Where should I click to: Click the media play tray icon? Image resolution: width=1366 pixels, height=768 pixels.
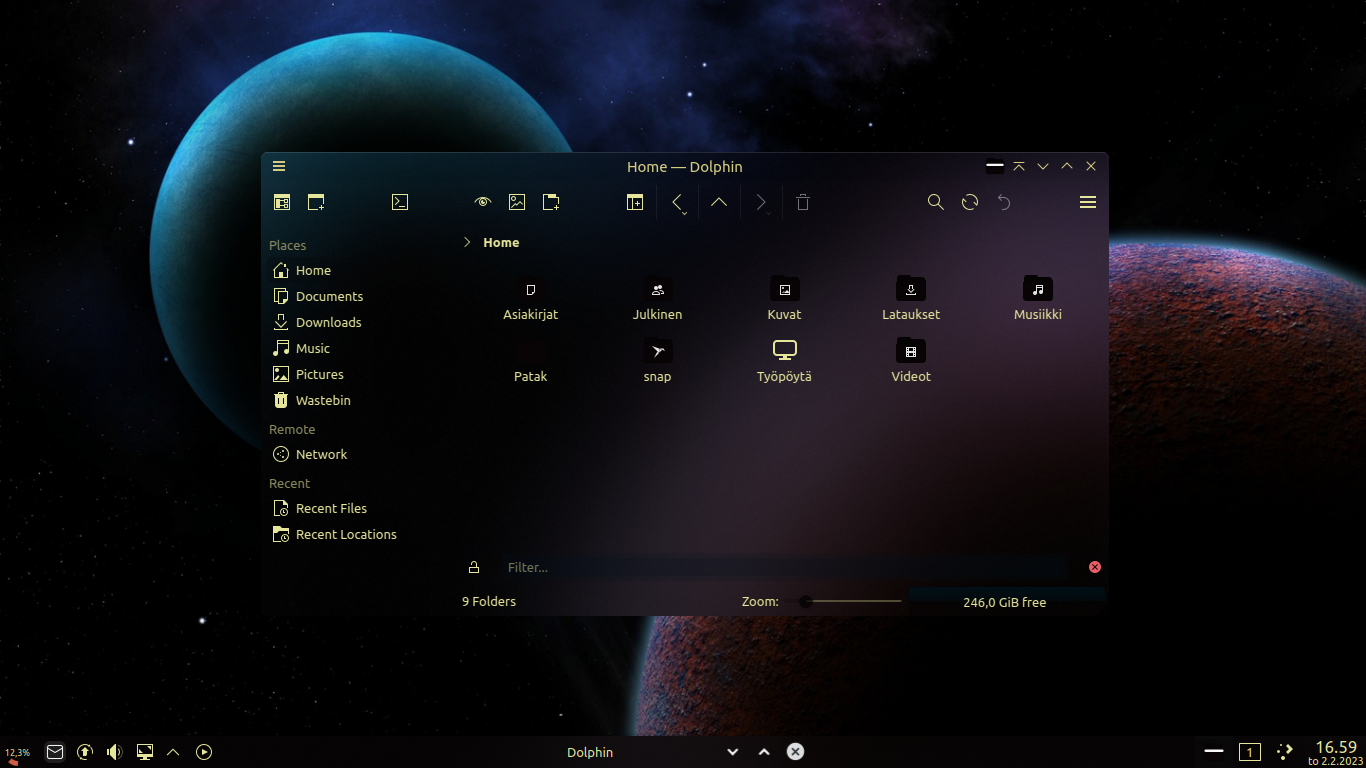204,752
